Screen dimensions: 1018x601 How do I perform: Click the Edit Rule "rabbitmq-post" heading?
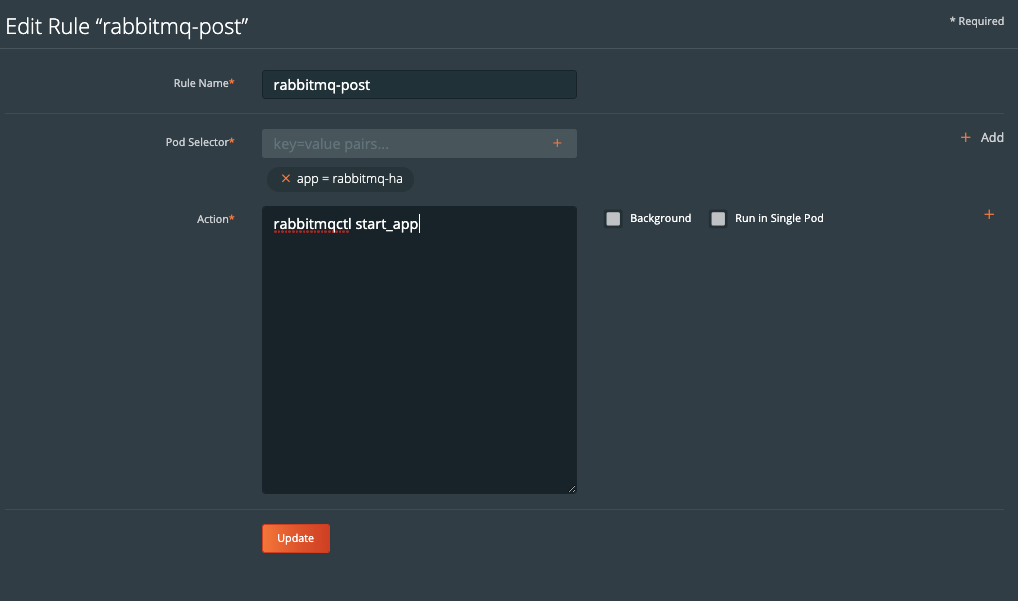pyautogui.click(x=127, y=27)
